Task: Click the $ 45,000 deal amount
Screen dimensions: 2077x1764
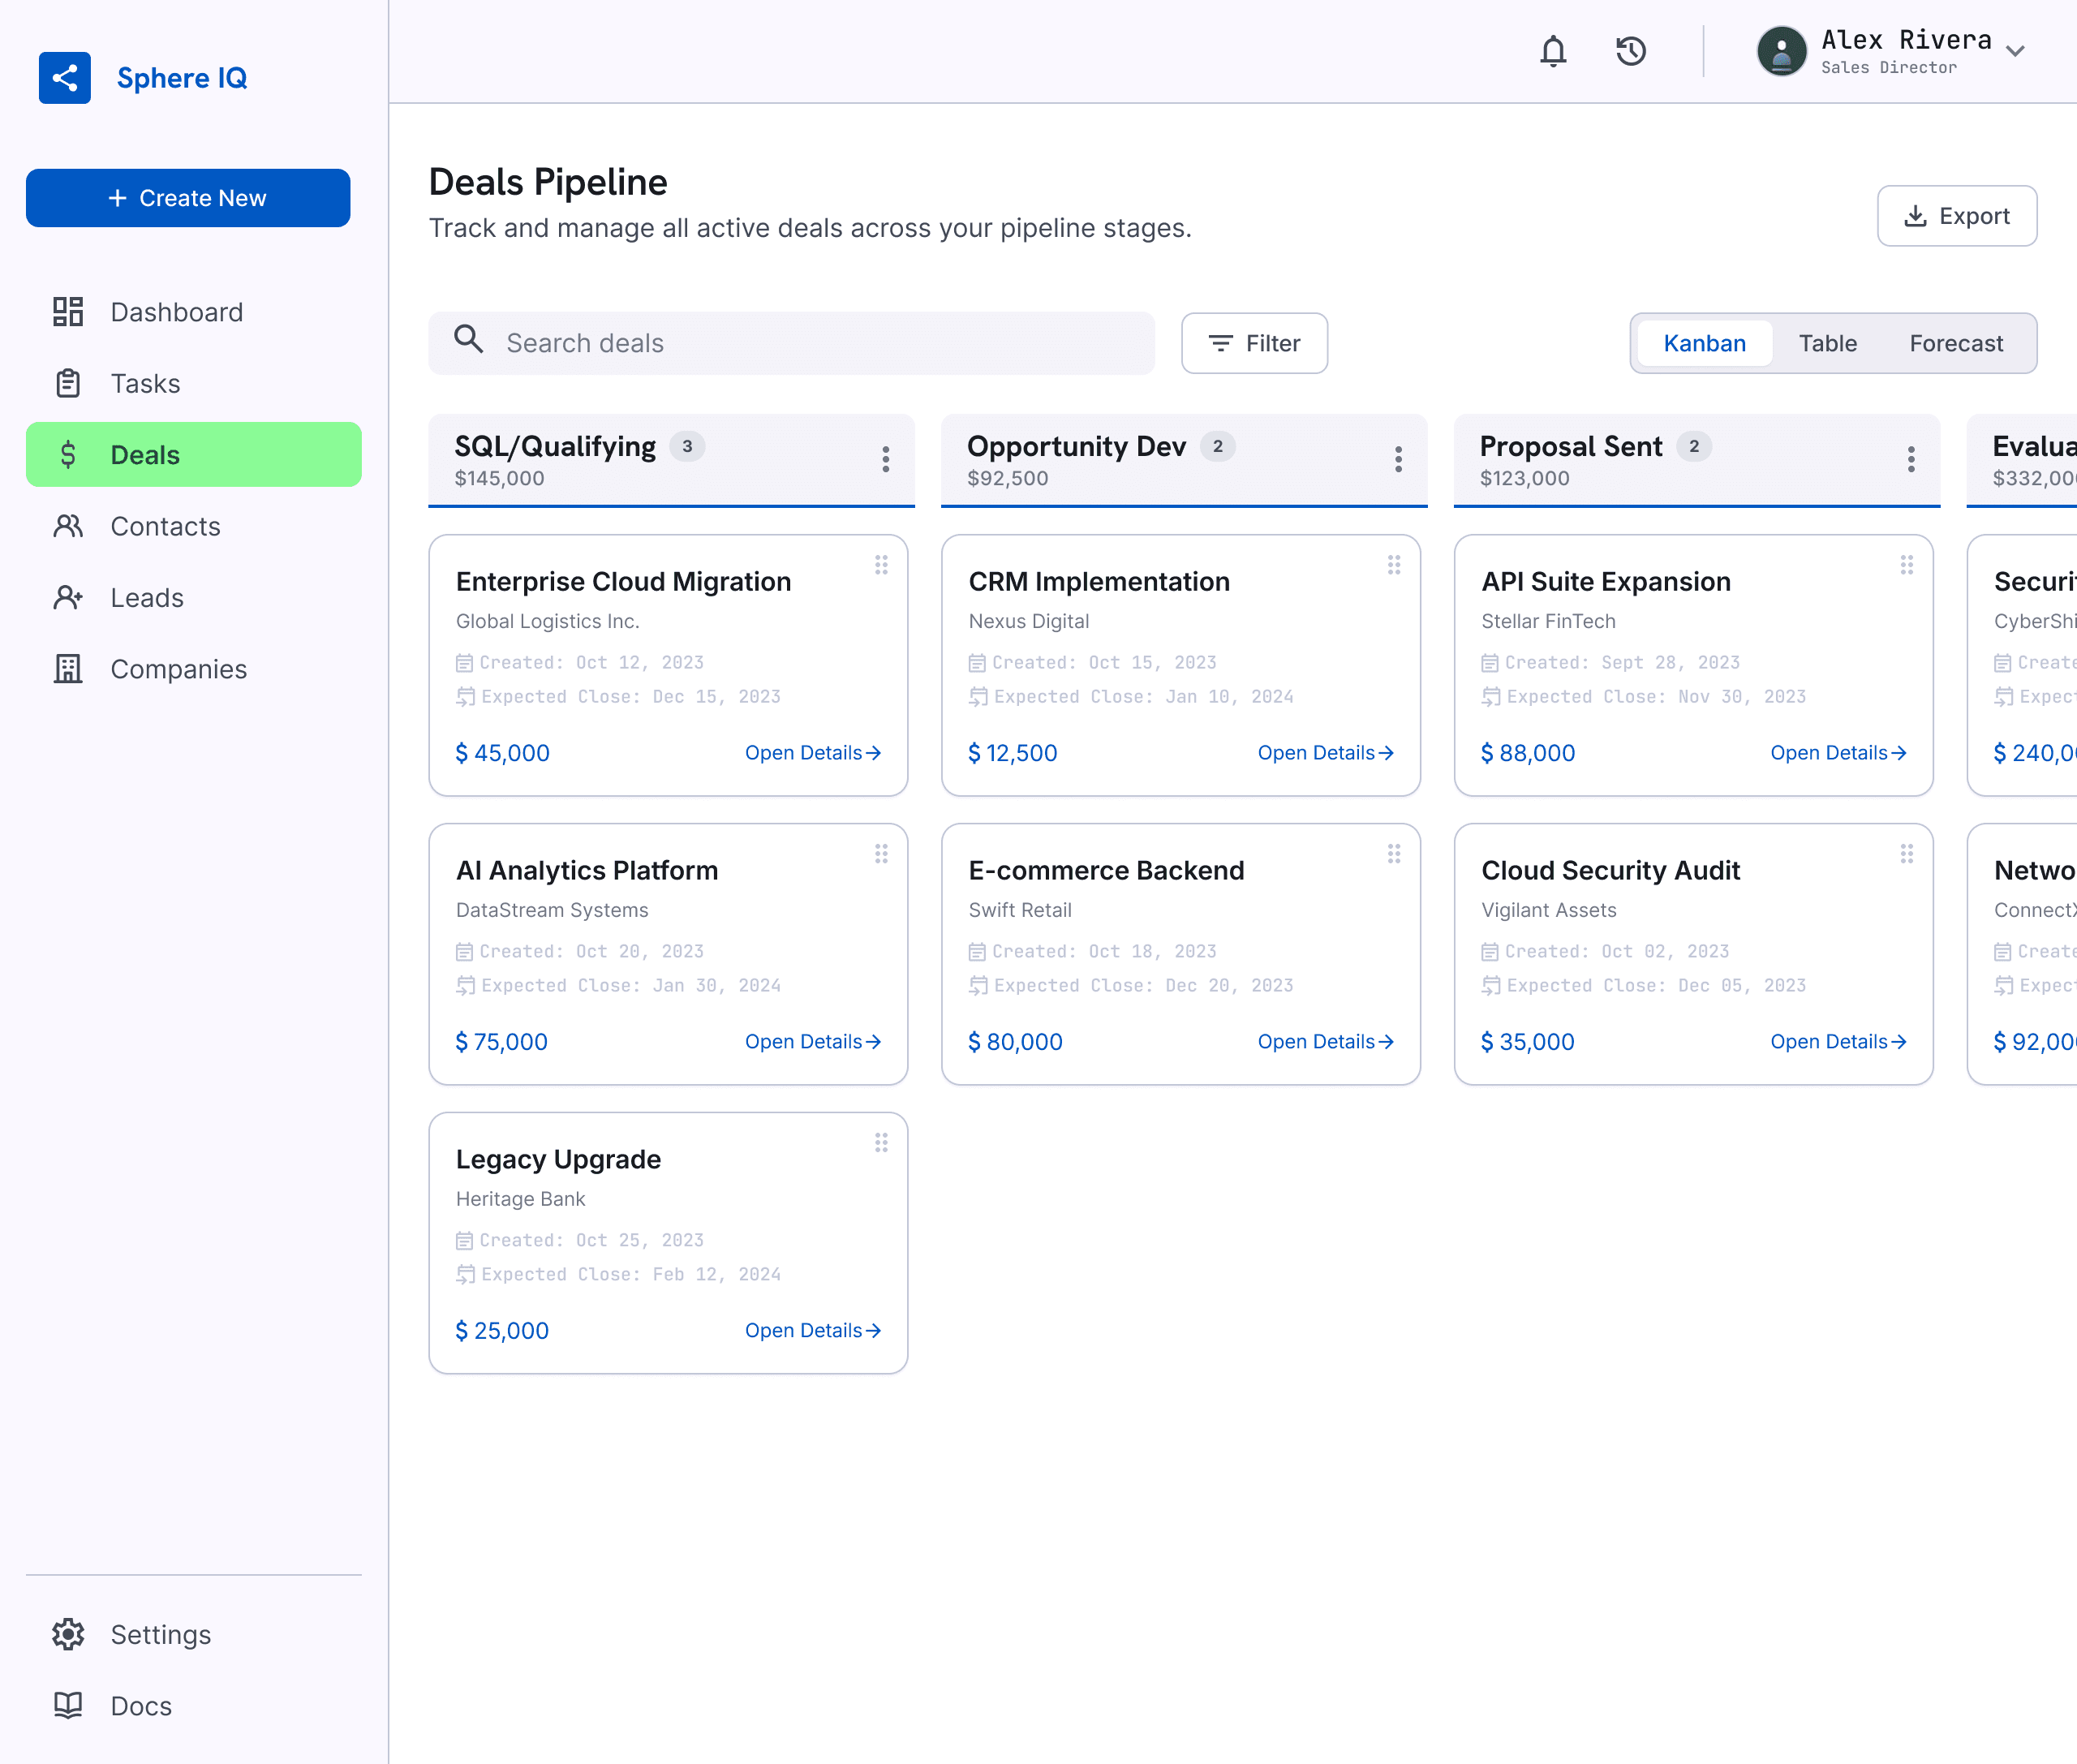Action: click(502, 753)
